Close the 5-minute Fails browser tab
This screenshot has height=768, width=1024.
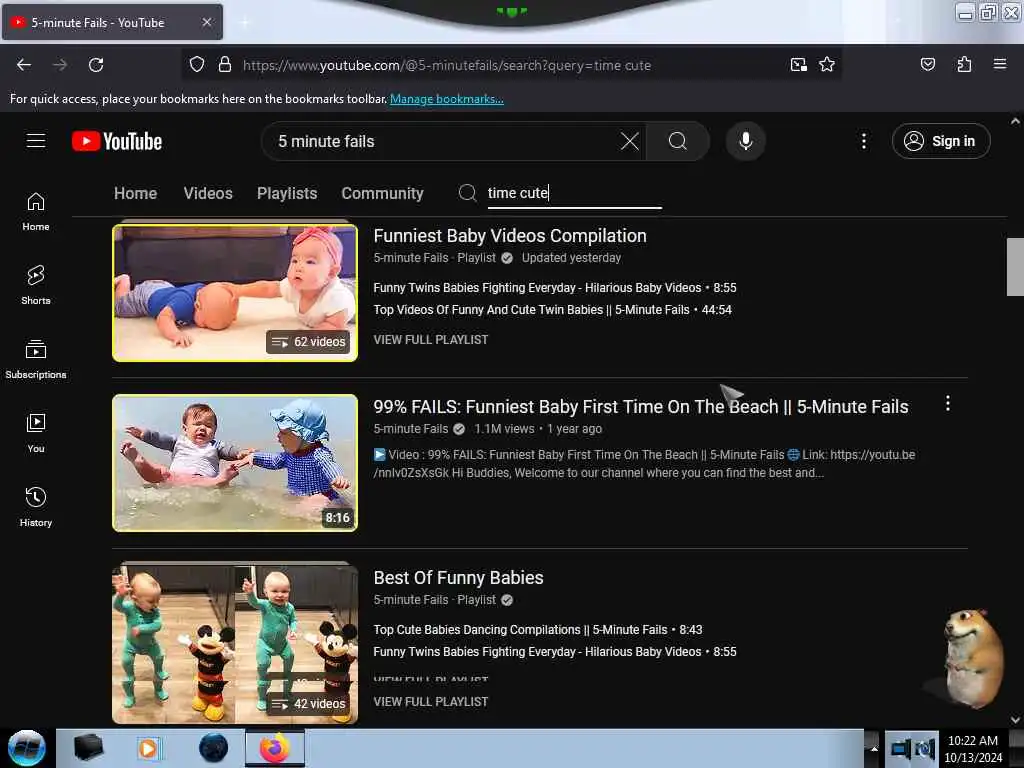(x=206, y=22)
